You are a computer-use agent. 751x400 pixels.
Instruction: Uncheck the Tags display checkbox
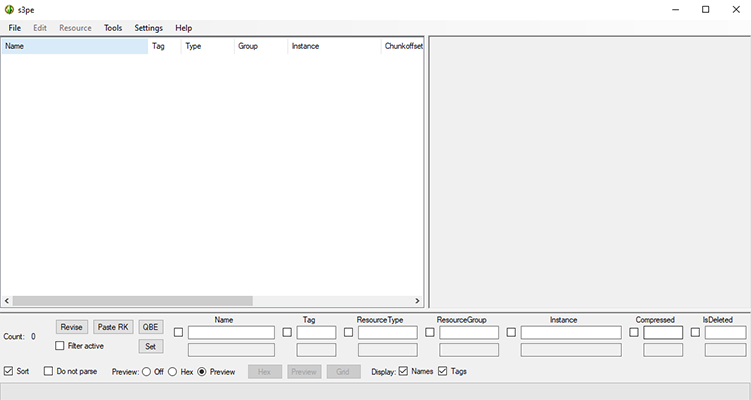[443, 371]
